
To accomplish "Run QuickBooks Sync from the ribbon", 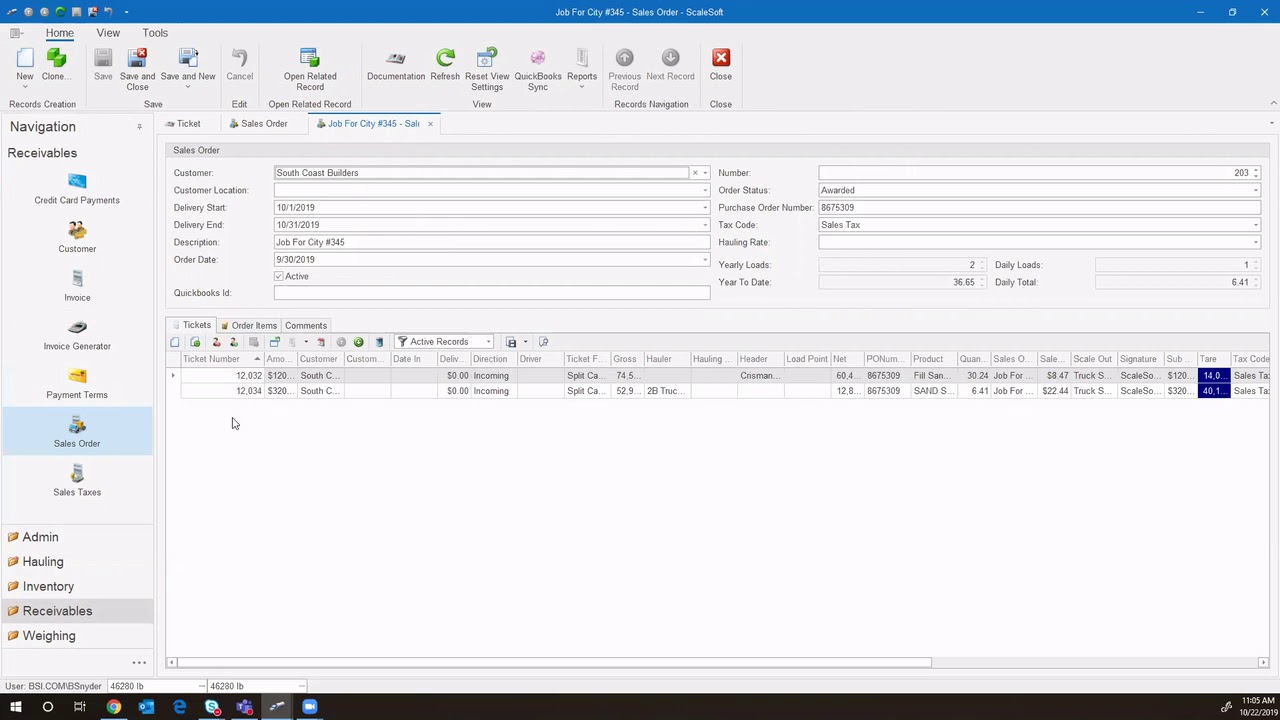I will coord(538,69).
